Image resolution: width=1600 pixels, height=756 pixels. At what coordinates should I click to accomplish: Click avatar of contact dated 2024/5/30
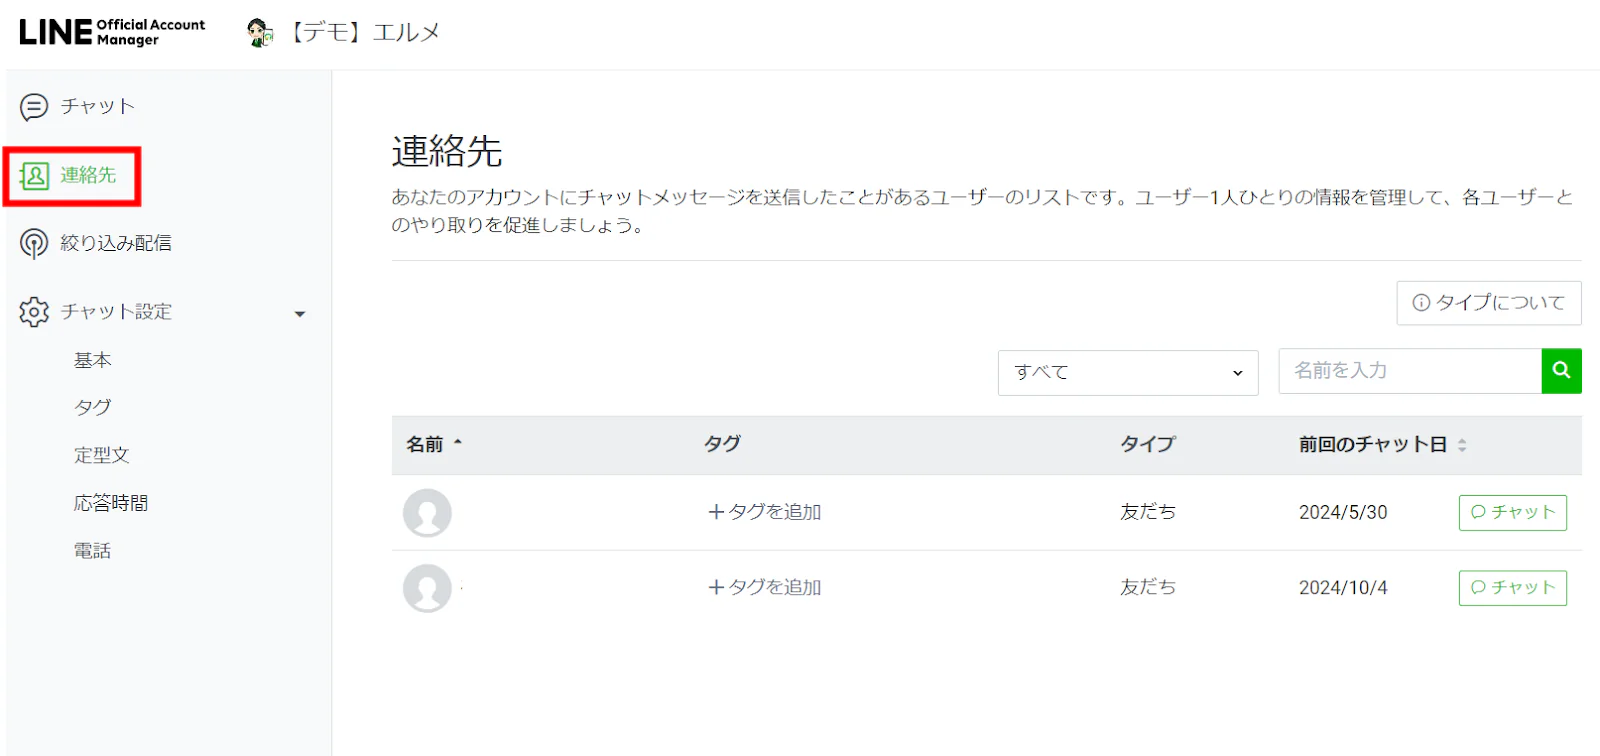[427, 513]
